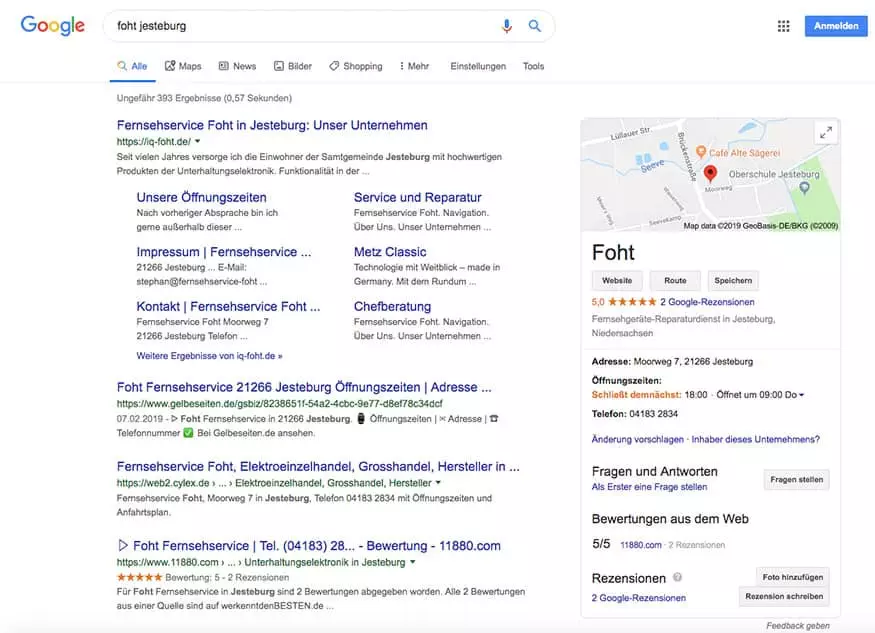Image resolution: width=875 pixels, height=633 pixels.
Task: Open Unsere Öffnungszeiten sitelink
Action: 201,197
